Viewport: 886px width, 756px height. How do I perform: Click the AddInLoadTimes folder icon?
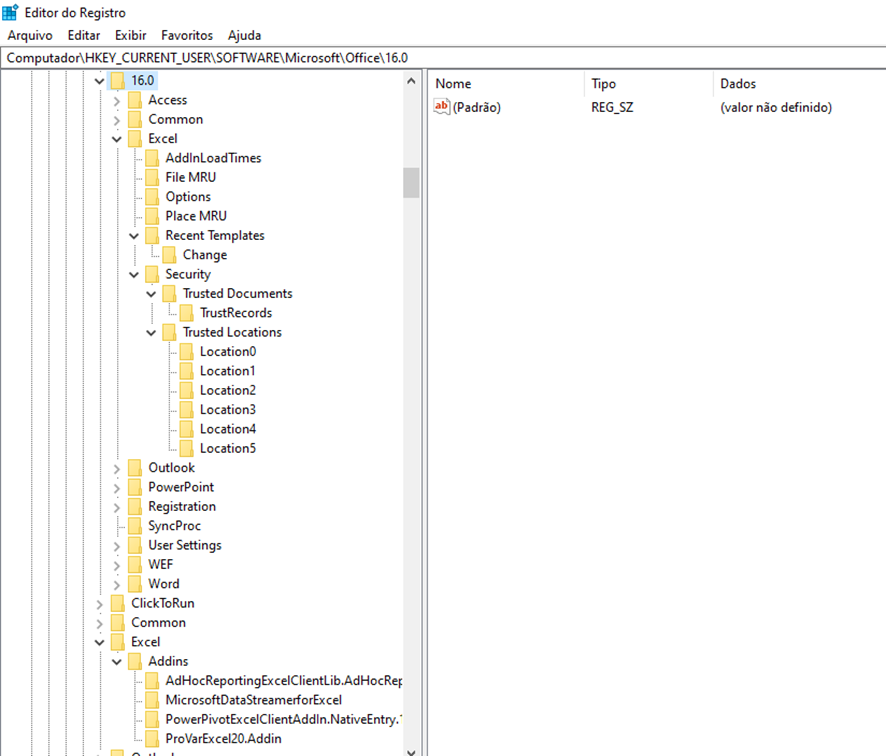(x=151, y=158)
